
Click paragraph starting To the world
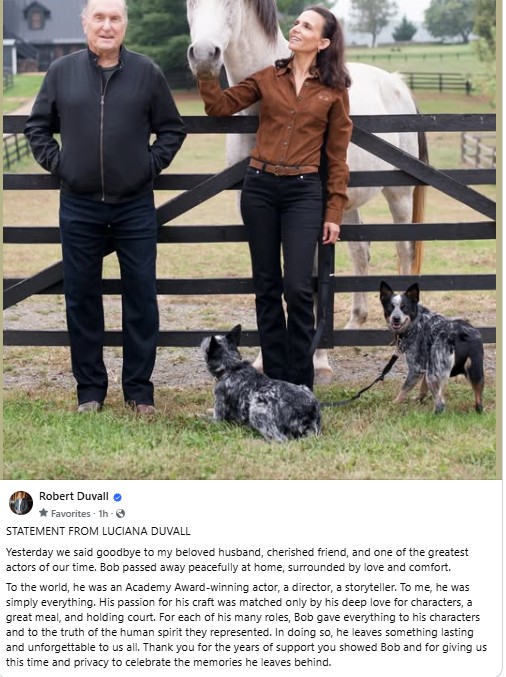(246, 625)
